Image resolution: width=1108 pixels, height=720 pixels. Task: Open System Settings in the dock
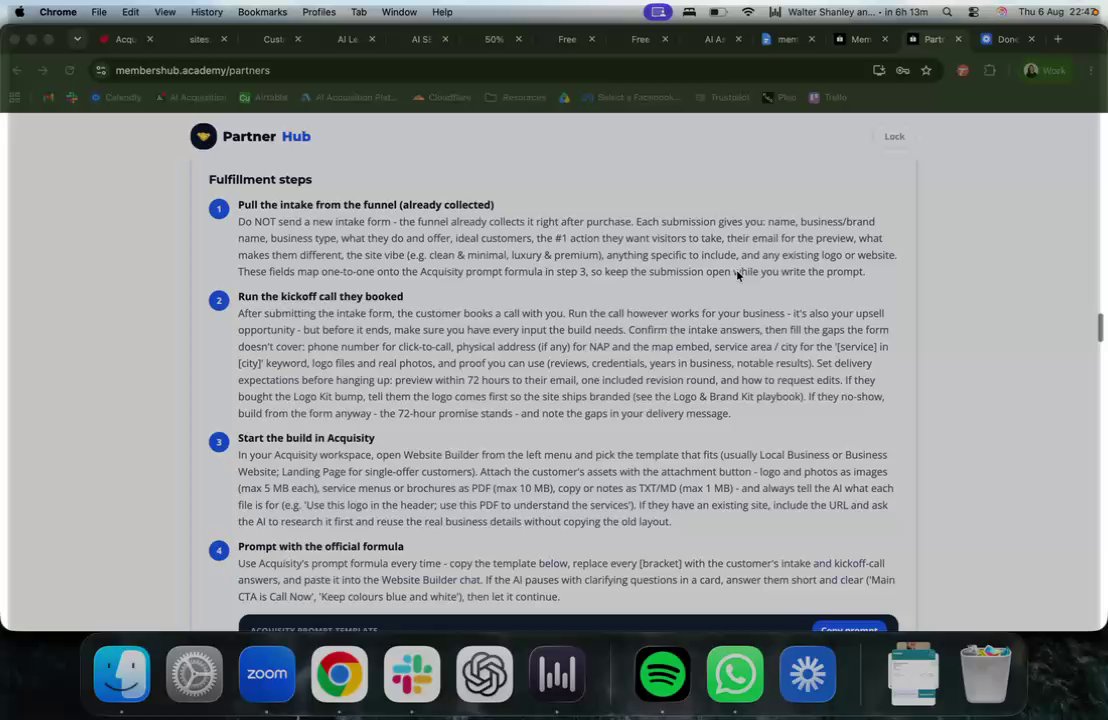pos(194,673)
